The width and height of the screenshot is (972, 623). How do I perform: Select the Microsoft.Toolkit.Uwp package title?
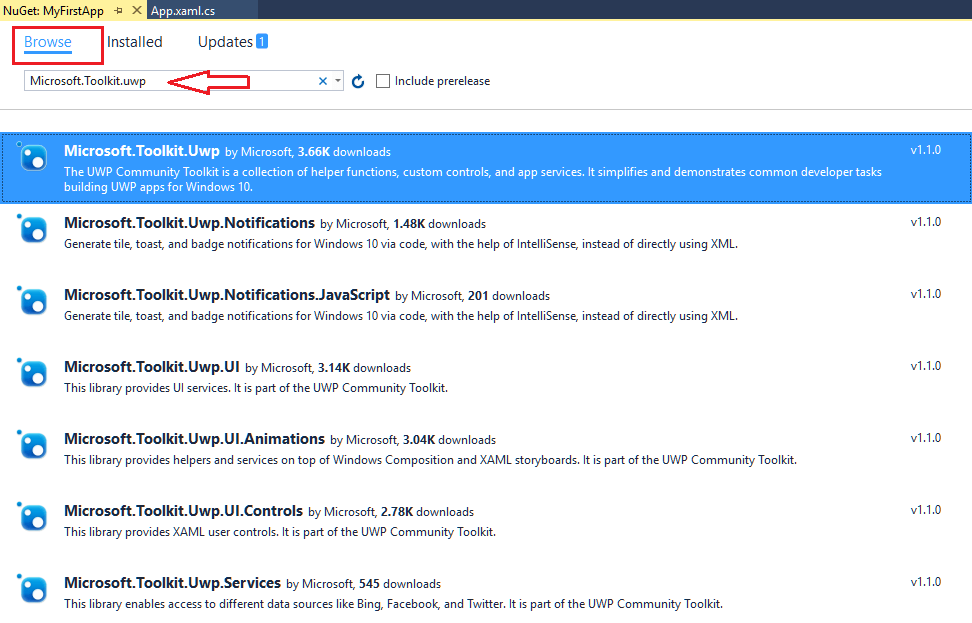pyautogui.click(x=142, y=151)
